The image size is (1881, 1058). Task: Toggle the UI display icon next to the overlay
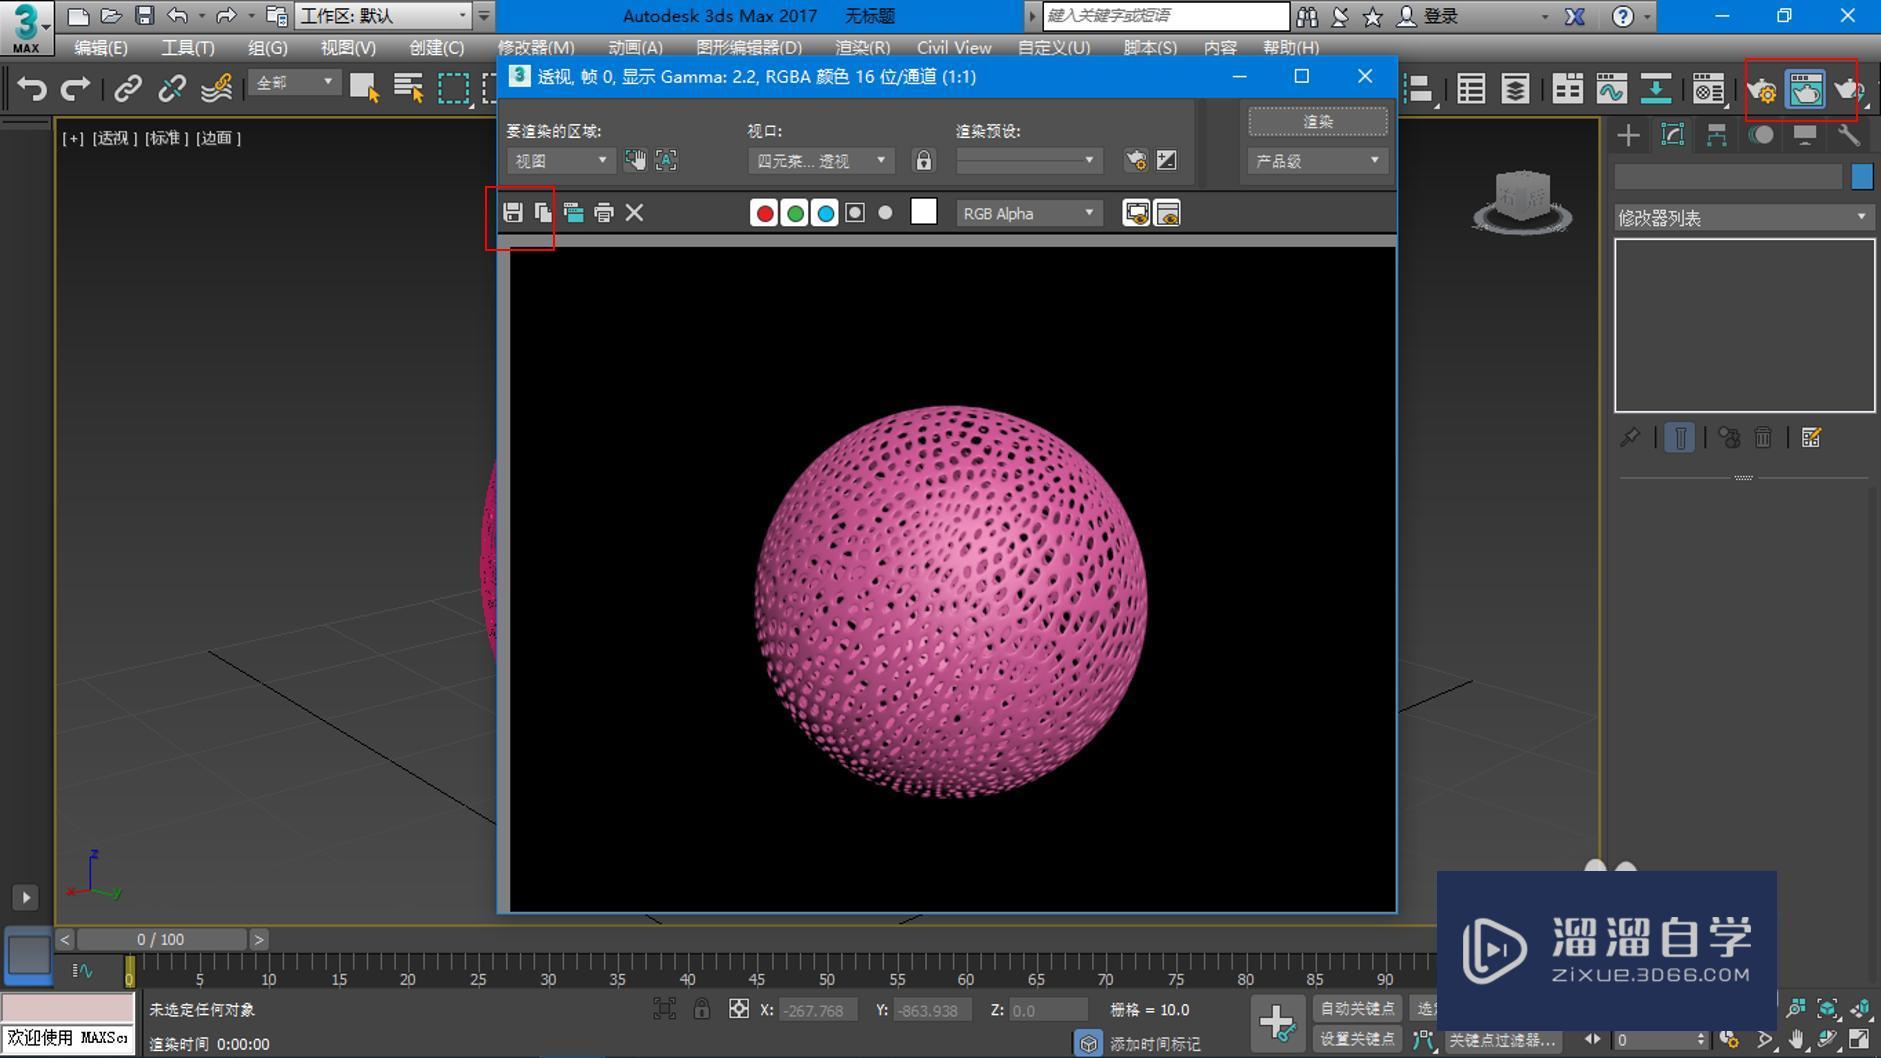tap(1167, 213)
